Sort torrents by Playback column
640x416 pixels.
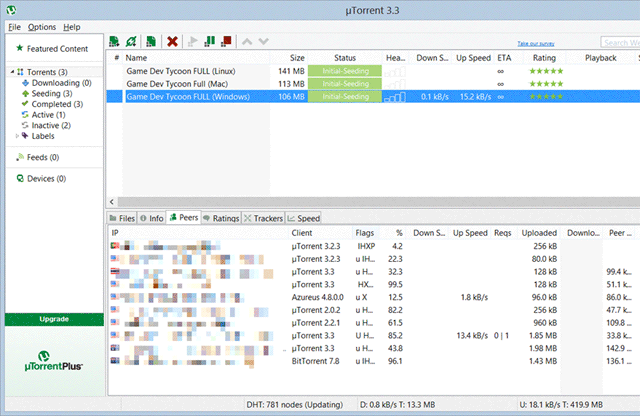pos(600,58)
